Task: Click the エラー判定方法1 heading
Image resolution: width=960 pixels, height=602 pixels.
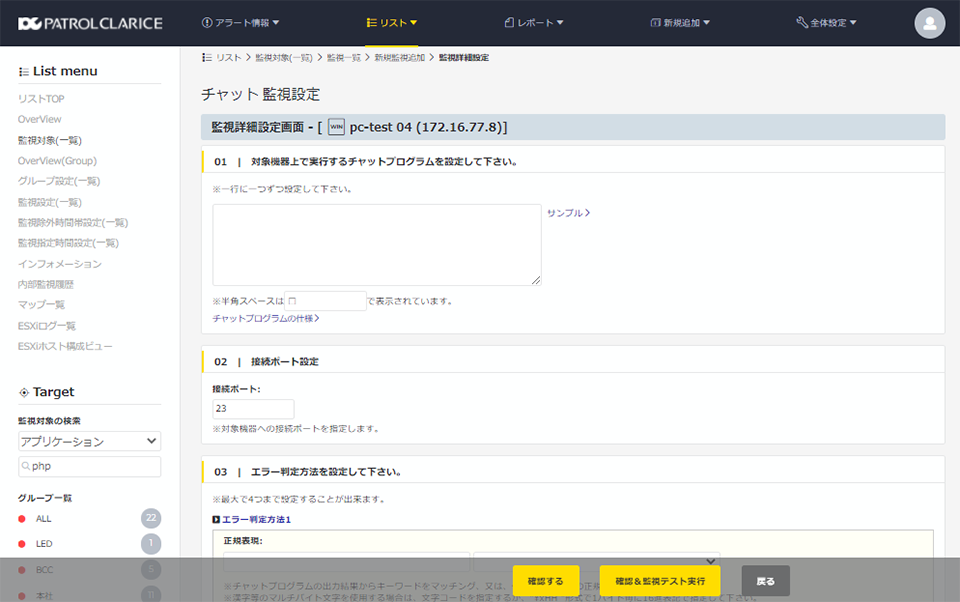Action: click(x=256, y=519)
